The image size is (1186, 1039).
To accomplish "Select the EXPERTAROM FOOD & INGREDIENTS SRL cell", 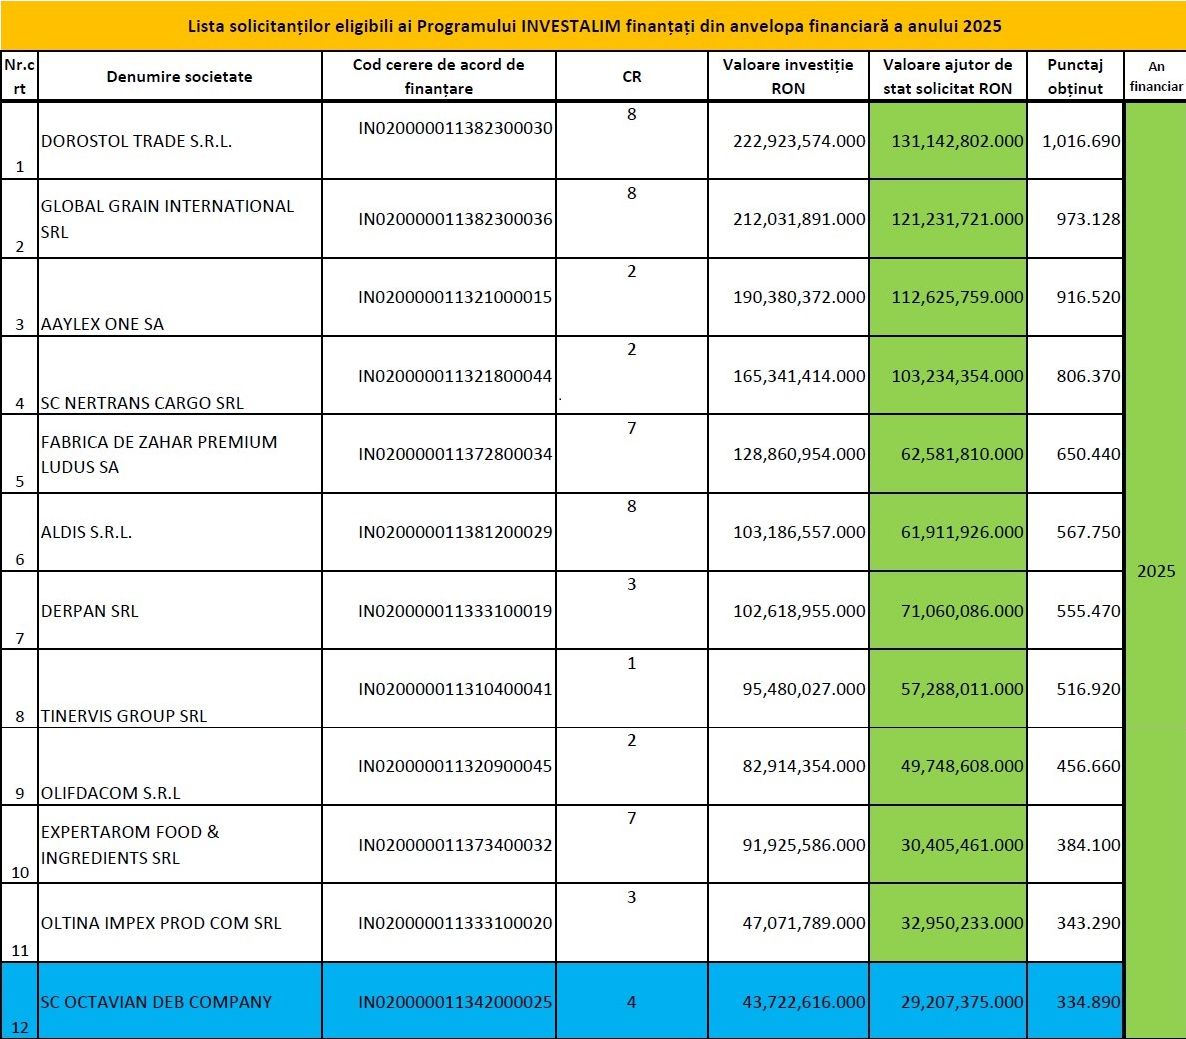I will coord(130,845).
